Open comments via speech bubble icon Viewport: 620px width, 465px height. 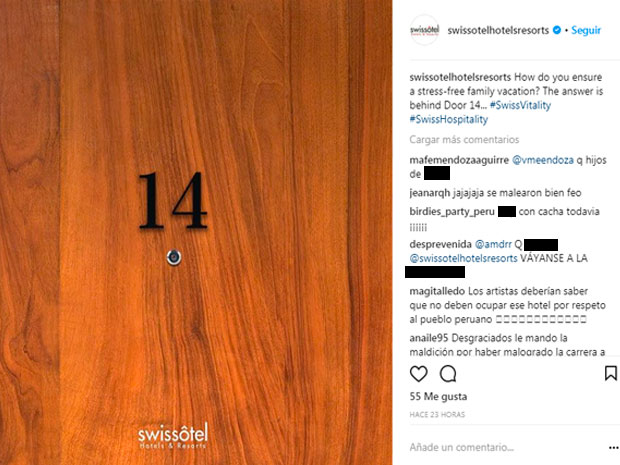[448, 374]
